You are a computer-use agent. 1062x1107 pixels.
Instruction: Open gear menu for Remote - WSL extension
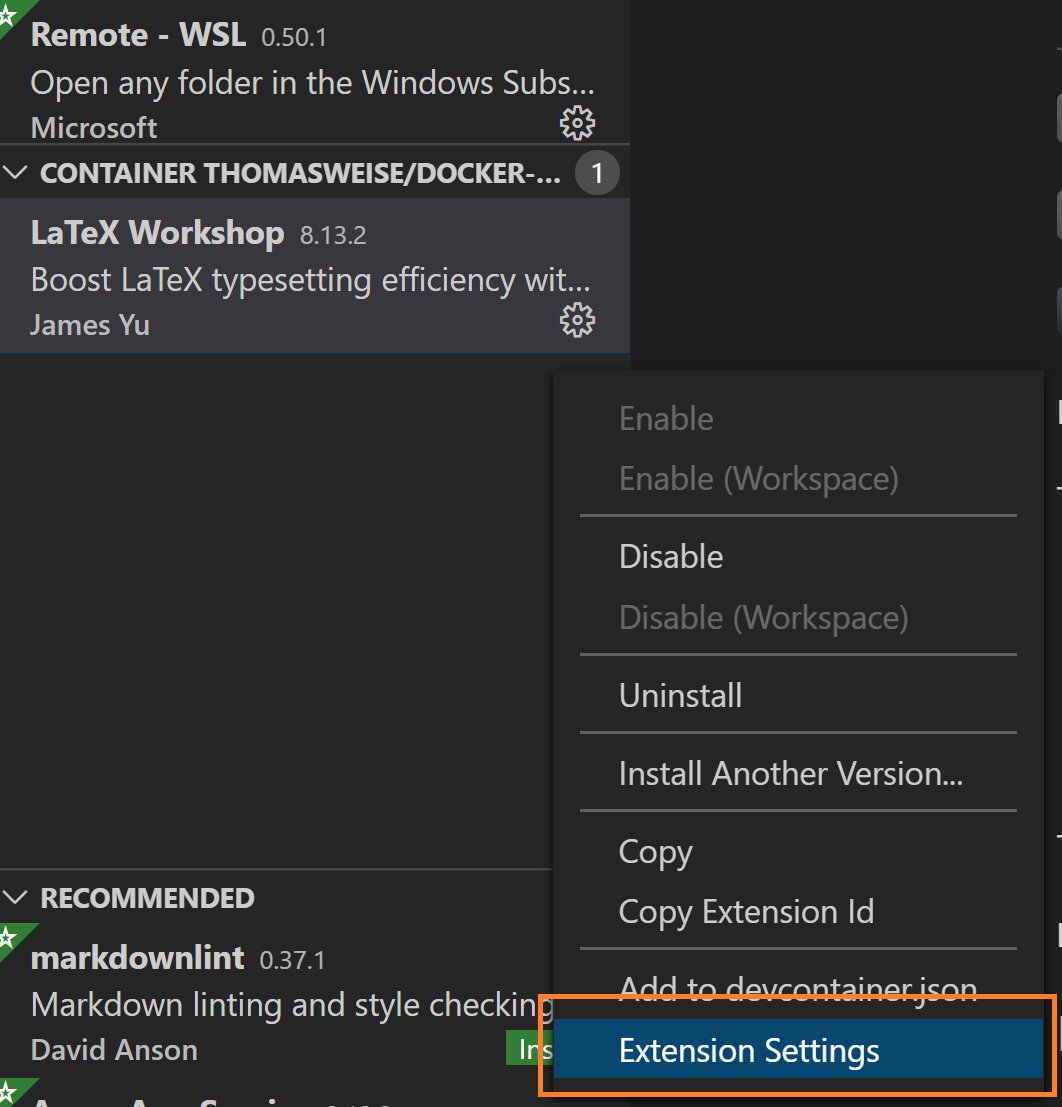(x=577, y=124)
